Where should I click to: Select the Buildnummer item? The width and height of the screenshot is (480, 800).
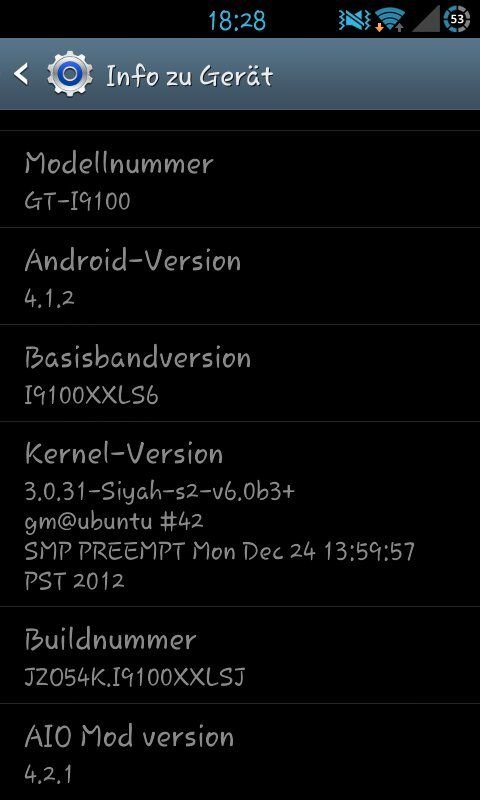click(240, 655)
